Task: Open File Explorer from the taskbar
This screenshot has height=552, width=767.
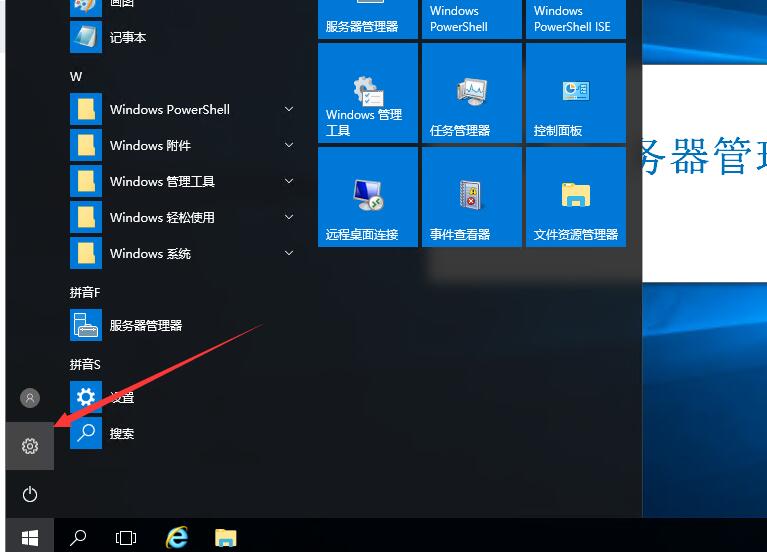Action: point(226,538)
